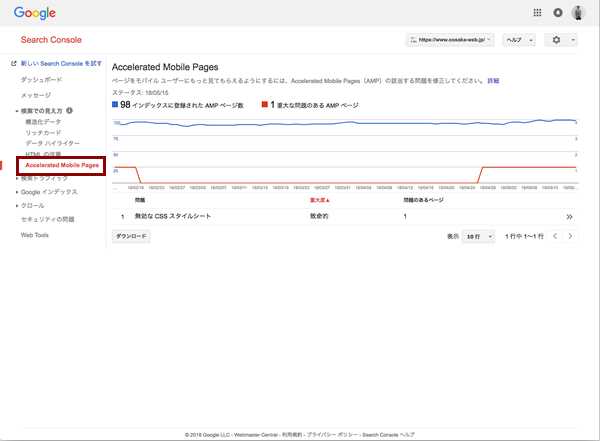Click the 1 行中 1〜1 行 pagination text
This screenshot has height=441, width=600.
(524, 237)
